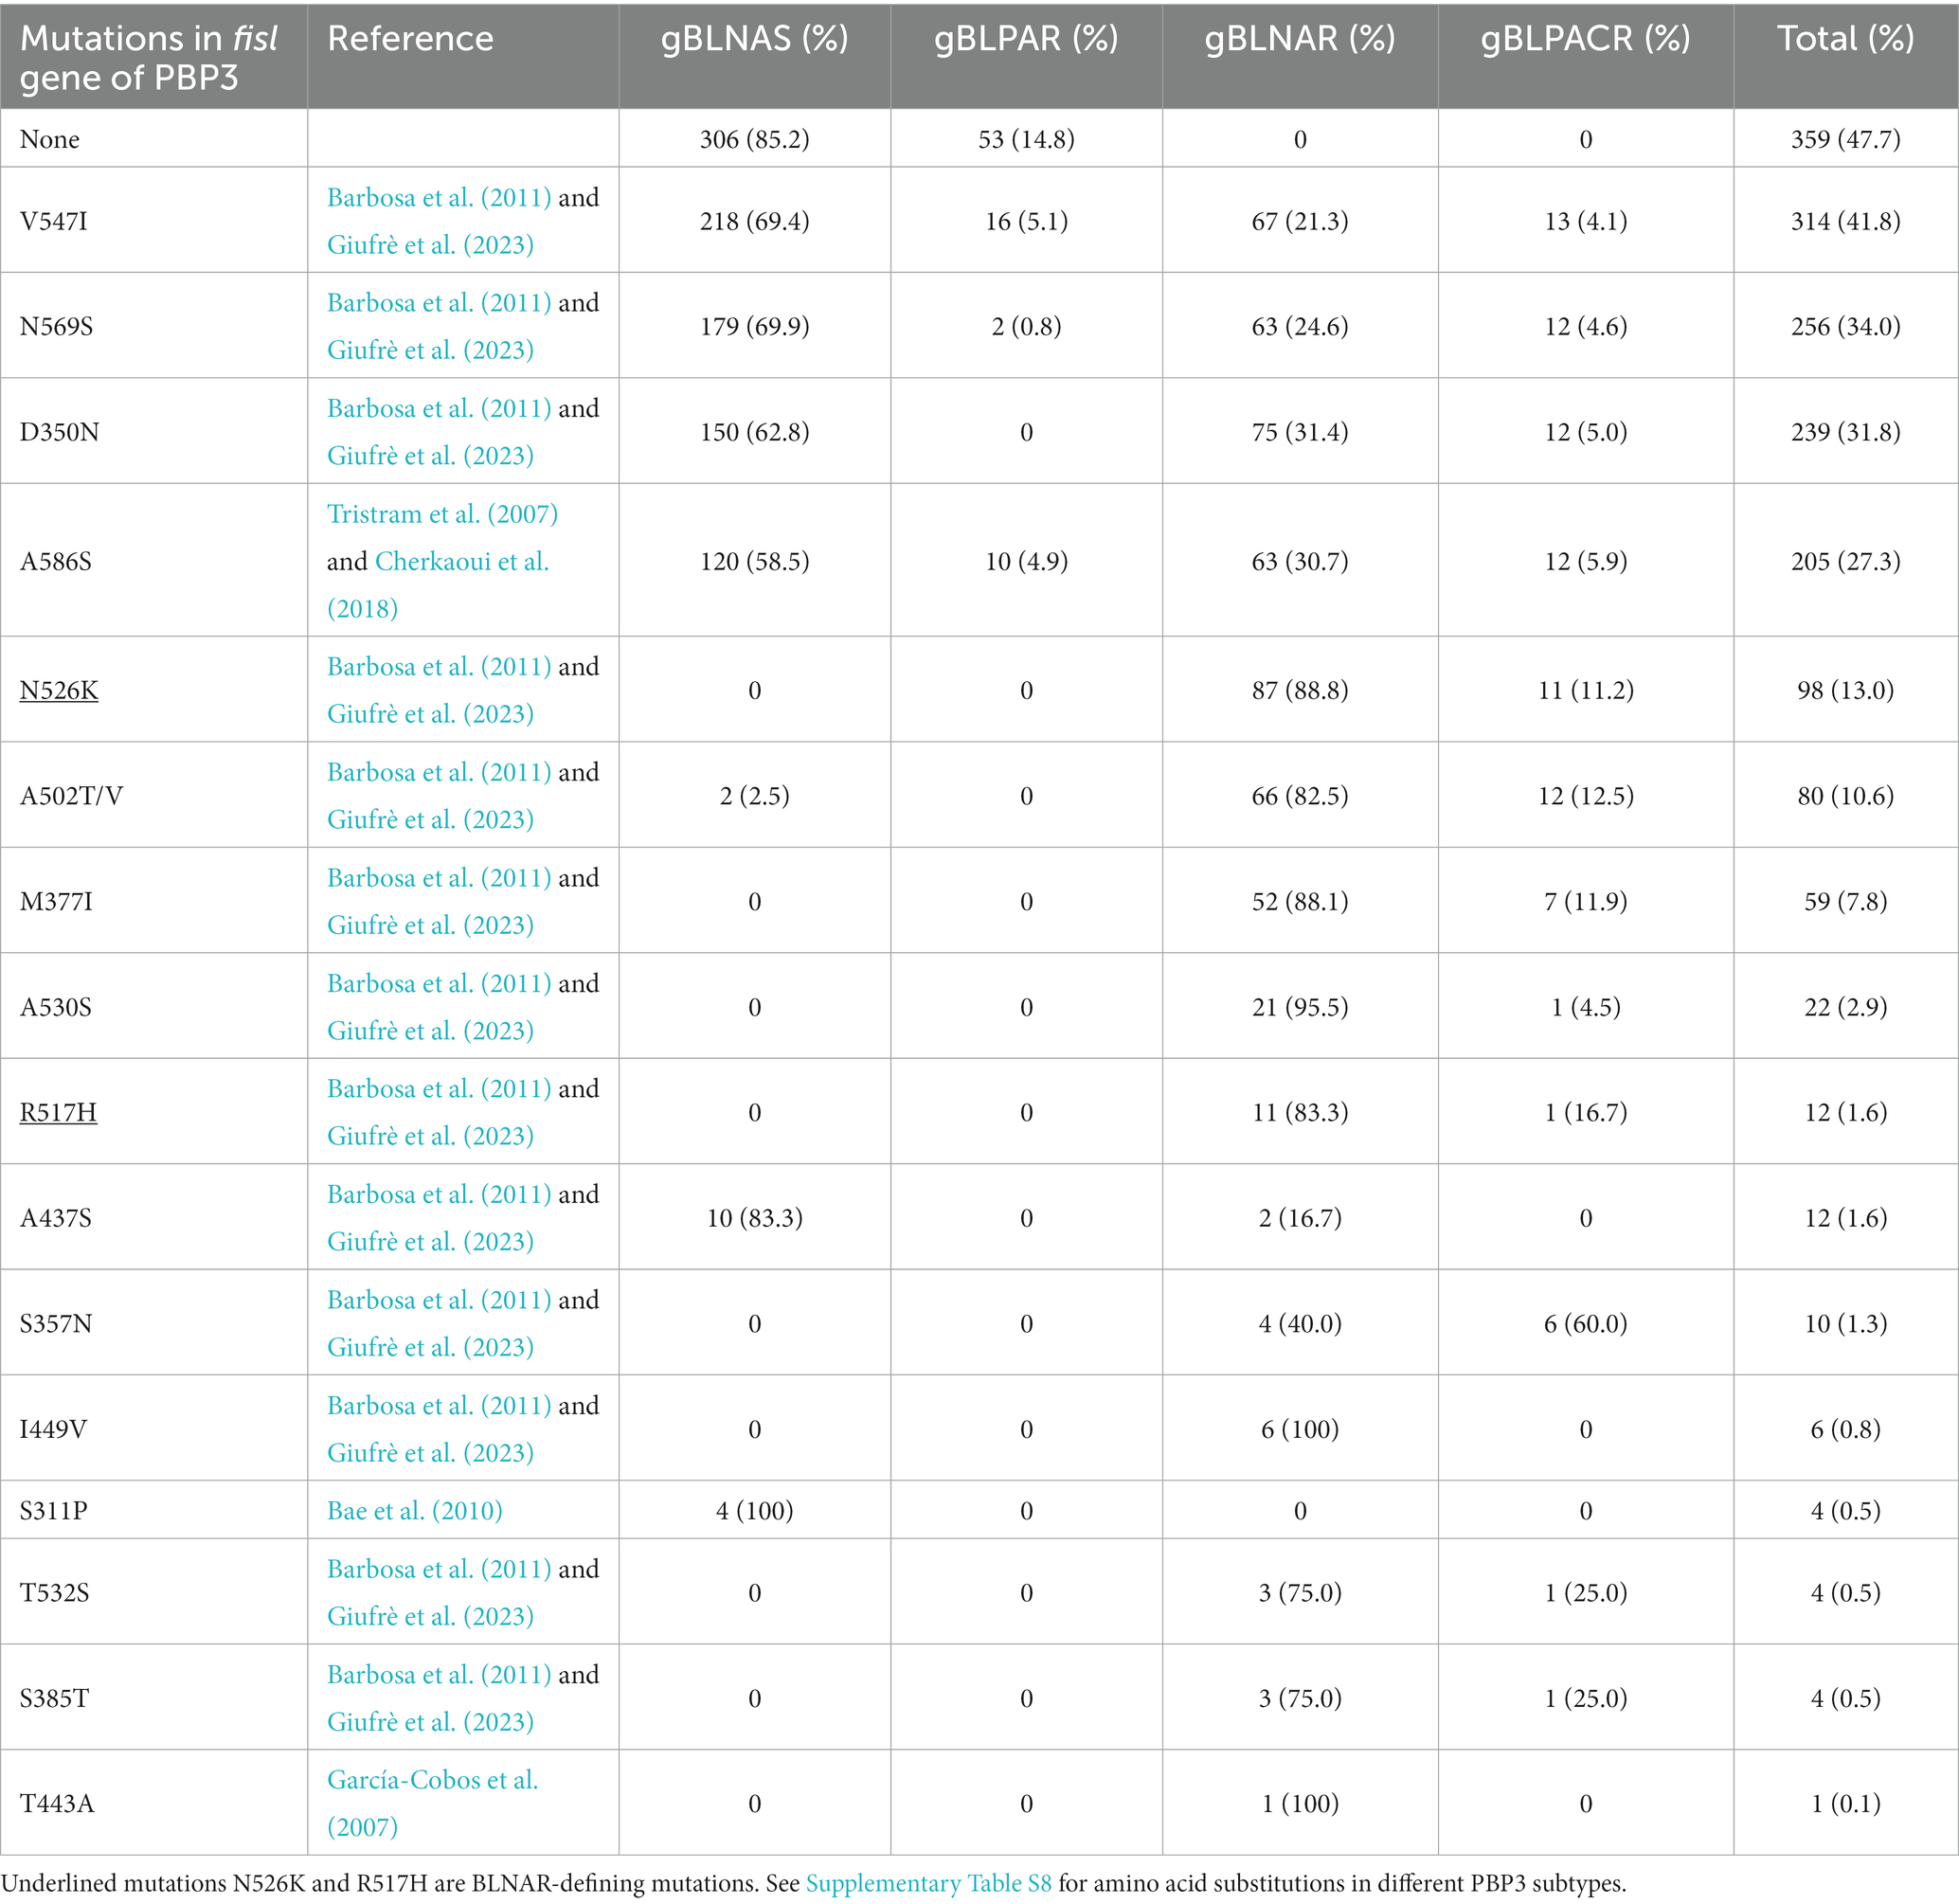The width and height of the screenshot is (1959, 1904).
Task: Click the 10 (83.3) value
Action: [x=754, y=1218]
